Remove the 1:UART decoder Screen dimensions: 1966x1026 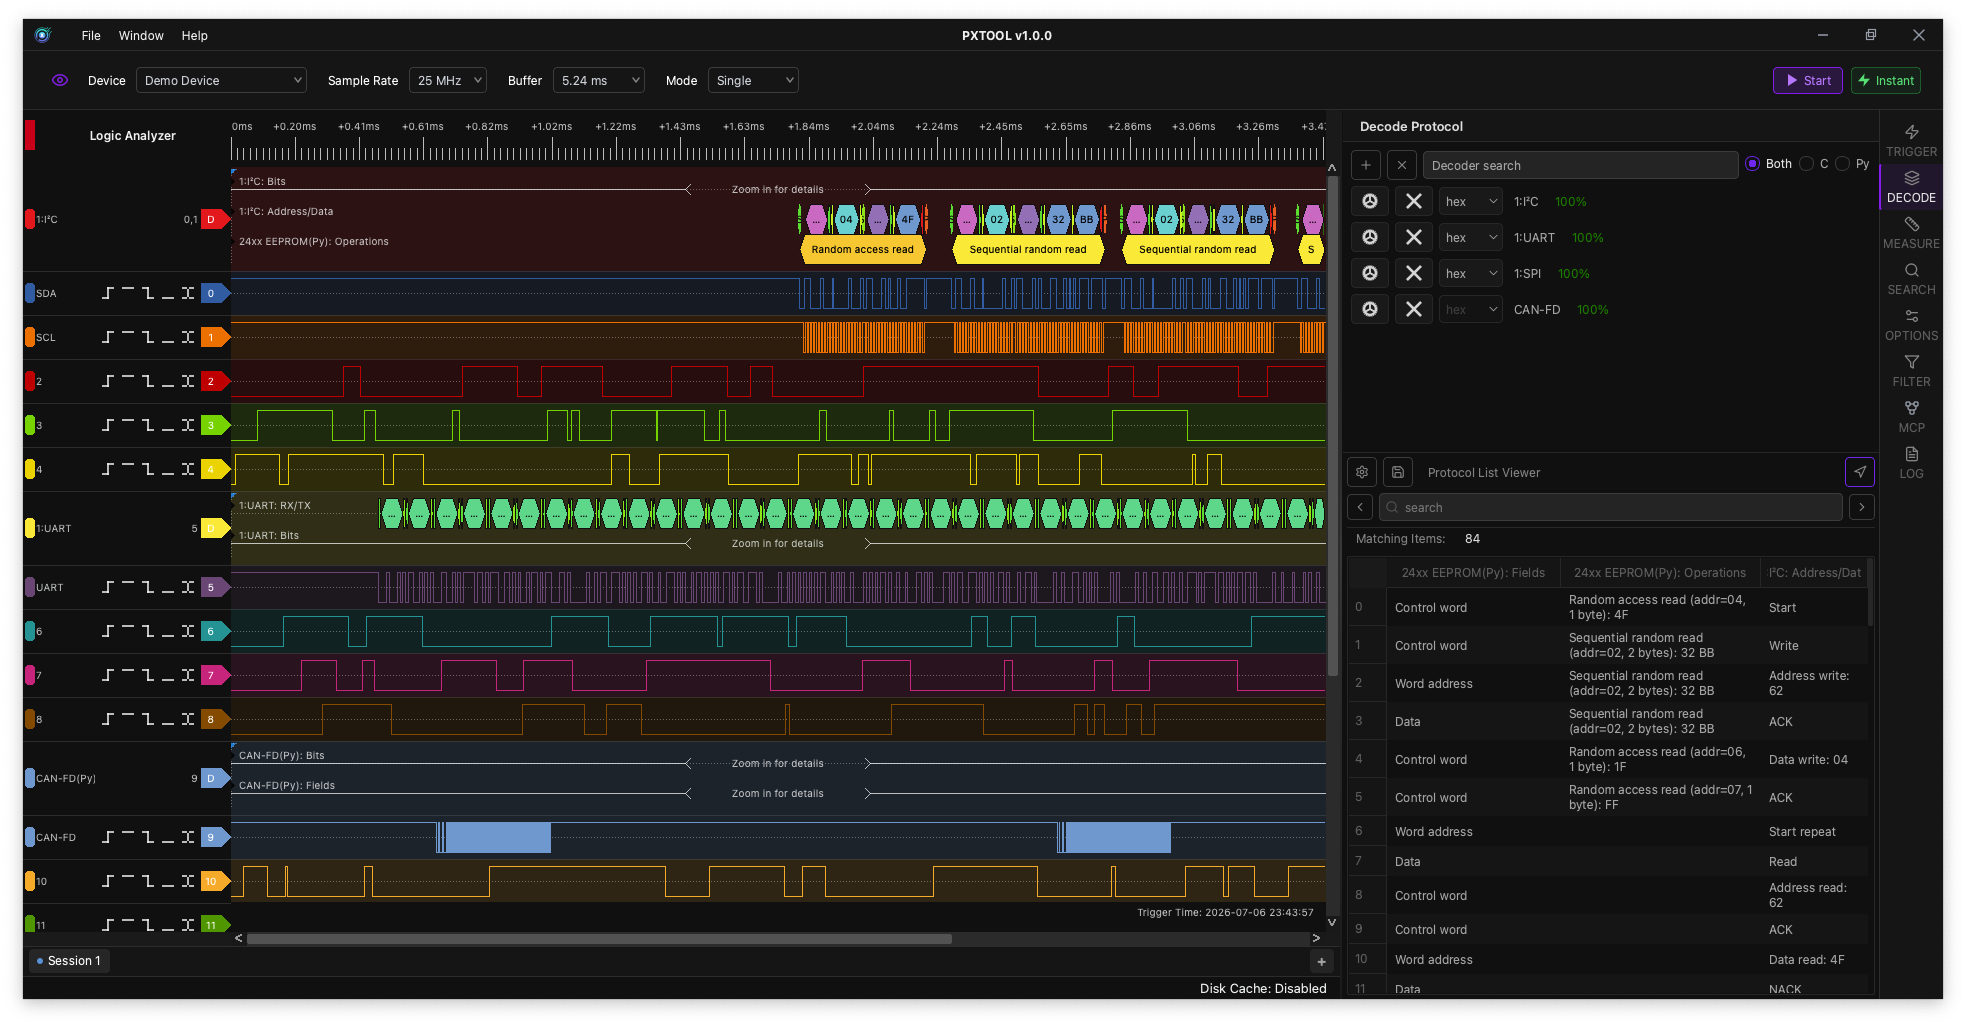pyautogui.click(x=1414, y=237)
